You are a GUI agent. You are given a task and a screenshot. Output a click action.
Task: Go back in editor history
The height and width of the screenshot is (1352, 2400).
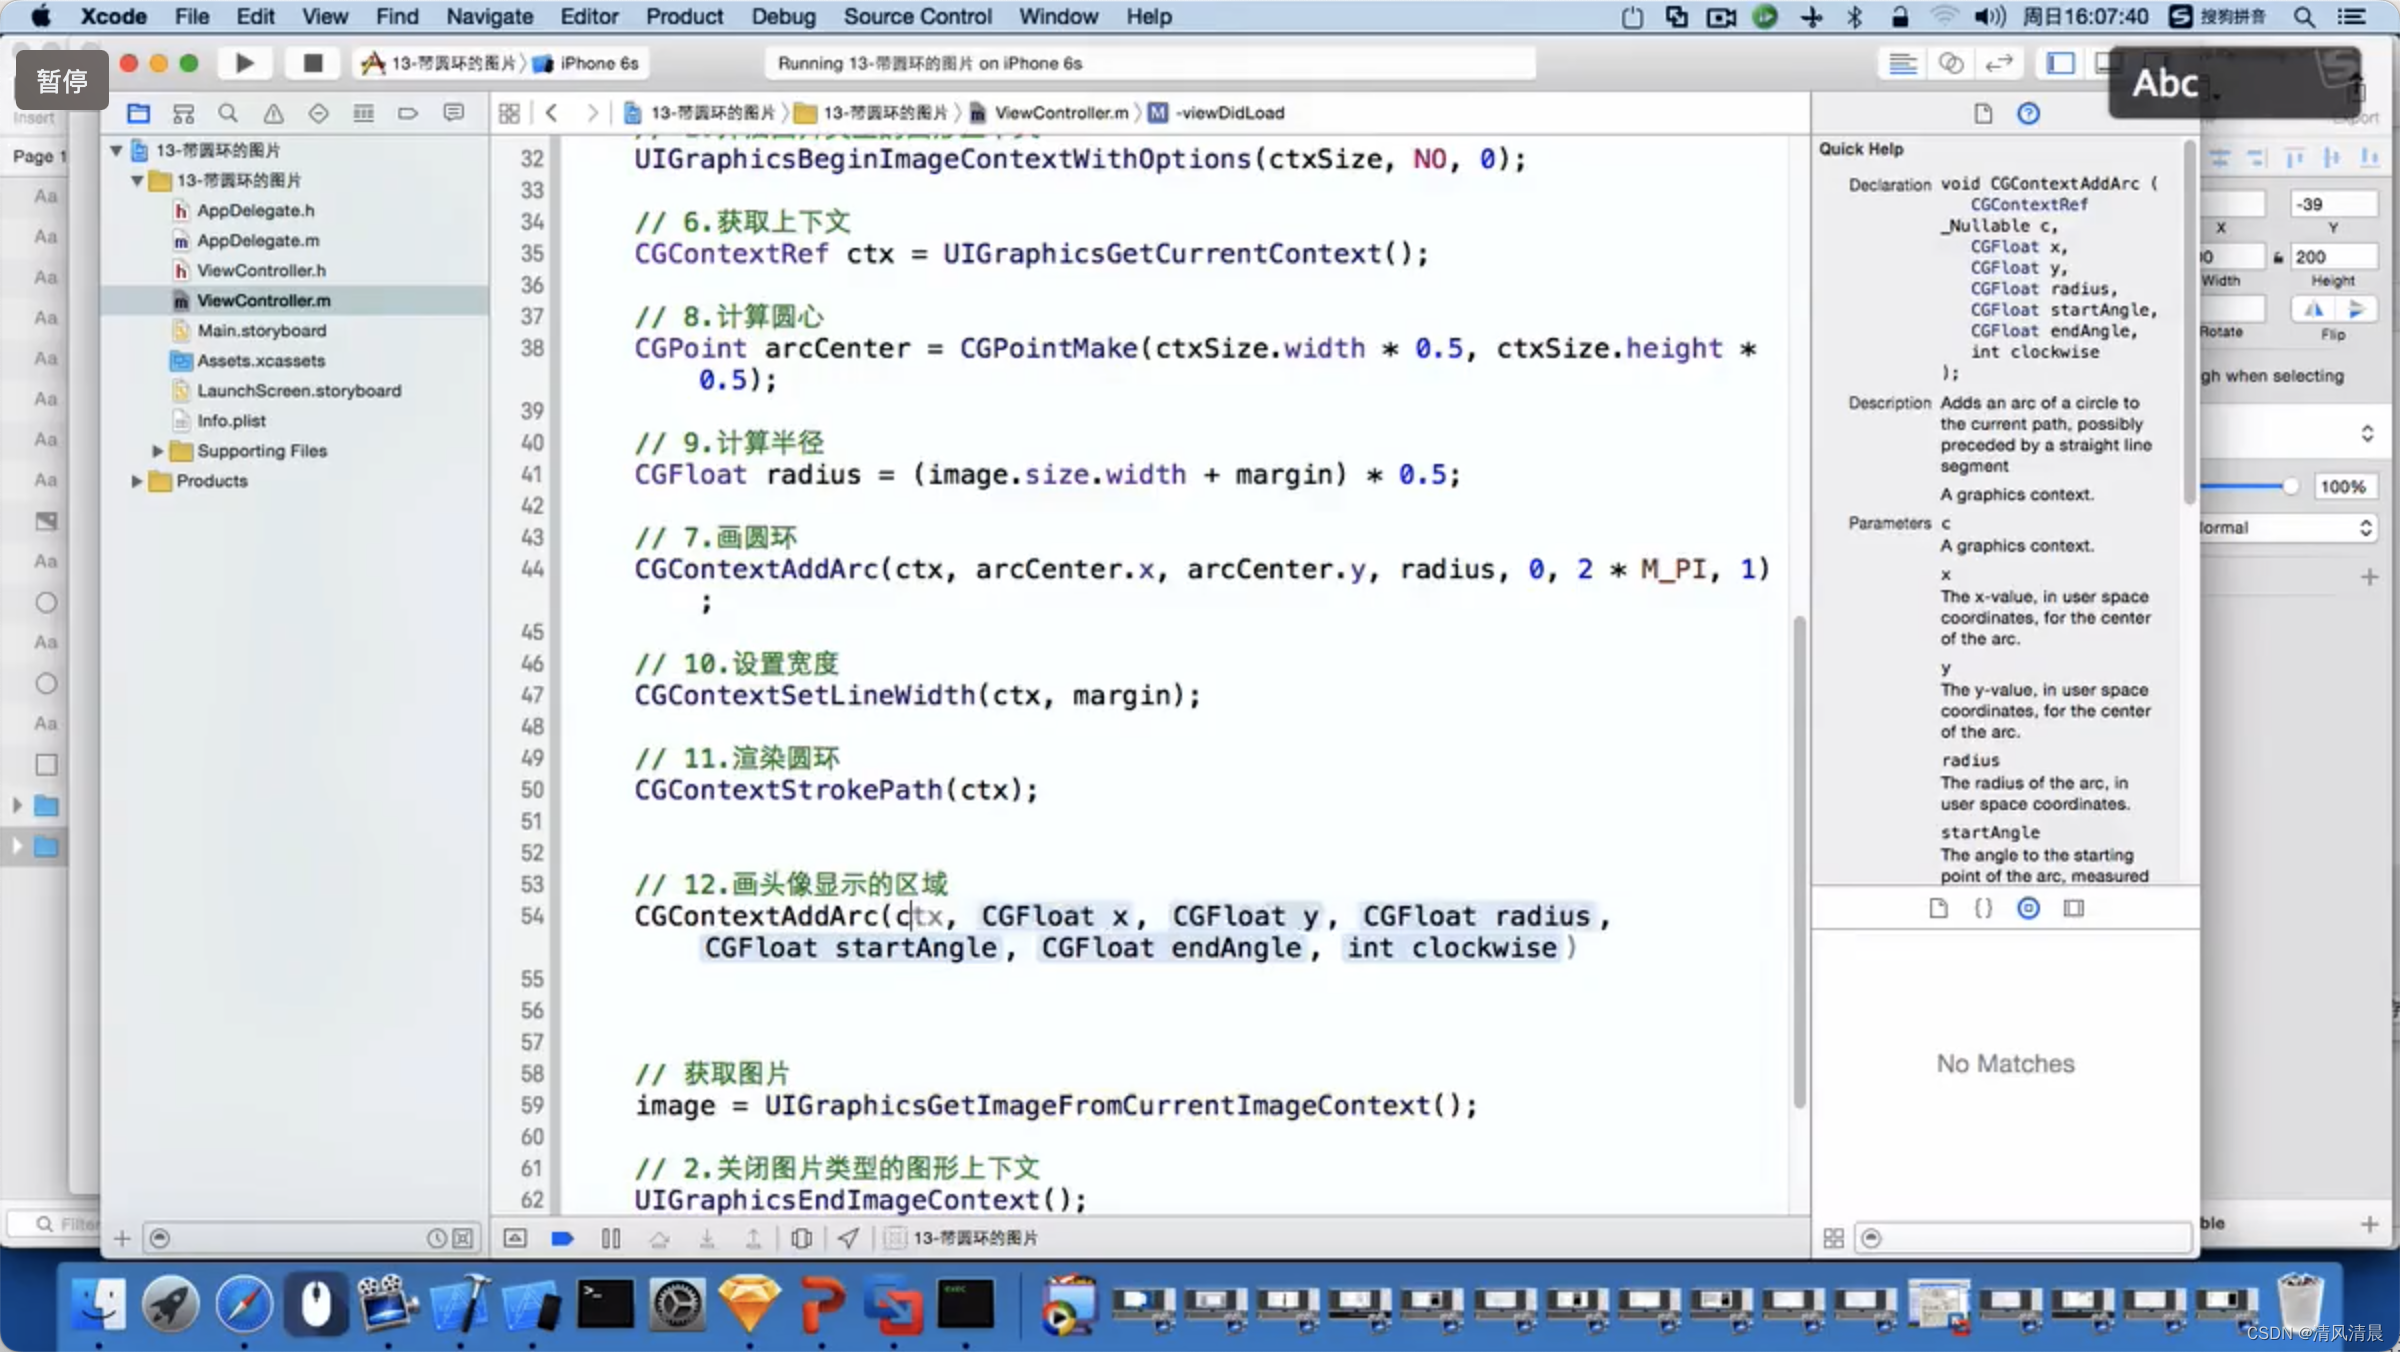[x=552, y=113]
